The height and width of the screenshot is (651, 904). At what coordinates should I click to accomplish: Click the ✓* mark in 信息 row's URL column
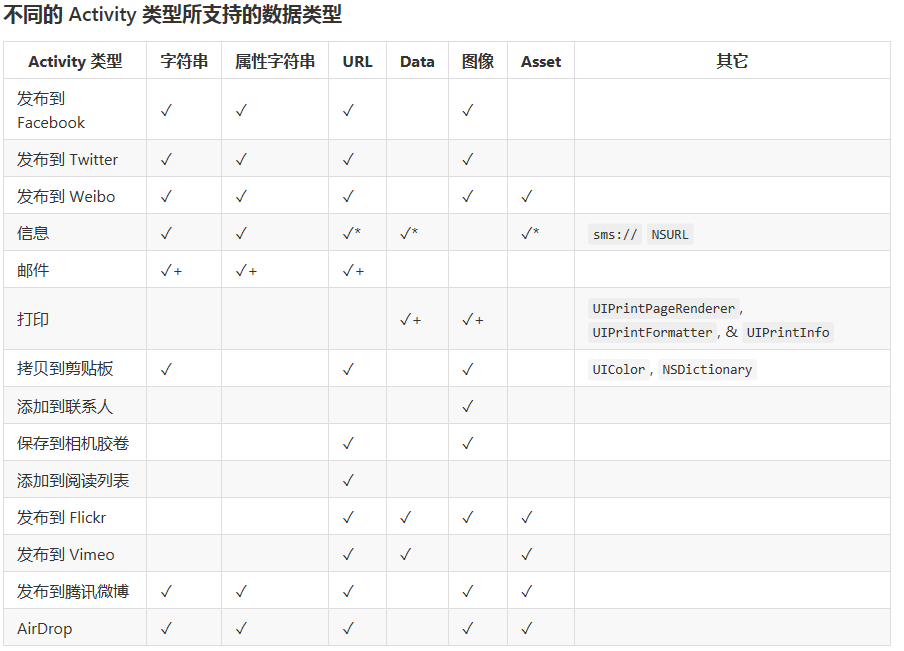pyautogui.click(x=352, y=233)
